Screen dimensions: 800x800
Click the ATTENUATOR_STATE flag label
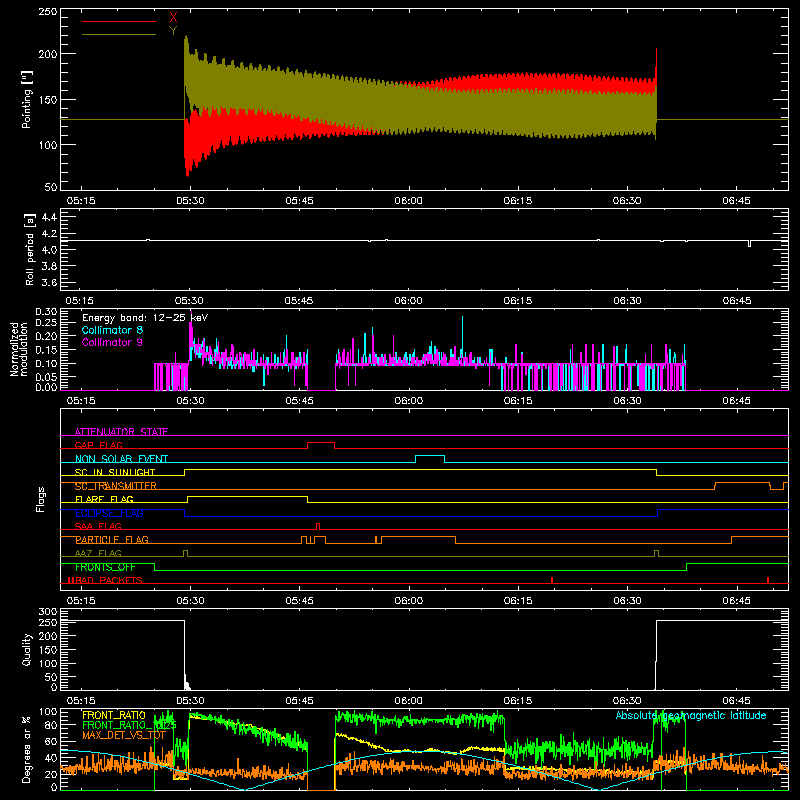(121, 432)
